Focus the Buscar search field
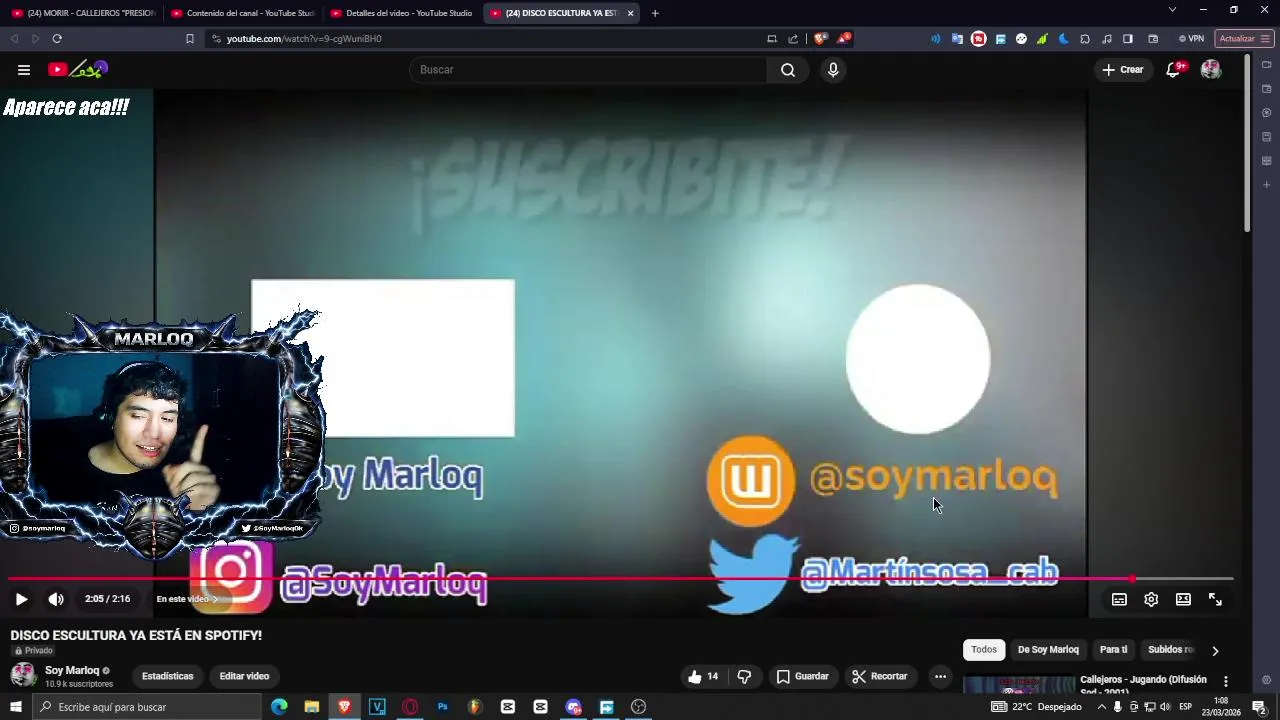Viewport: 1280px width, 720px height. click(x=590, y=70)
